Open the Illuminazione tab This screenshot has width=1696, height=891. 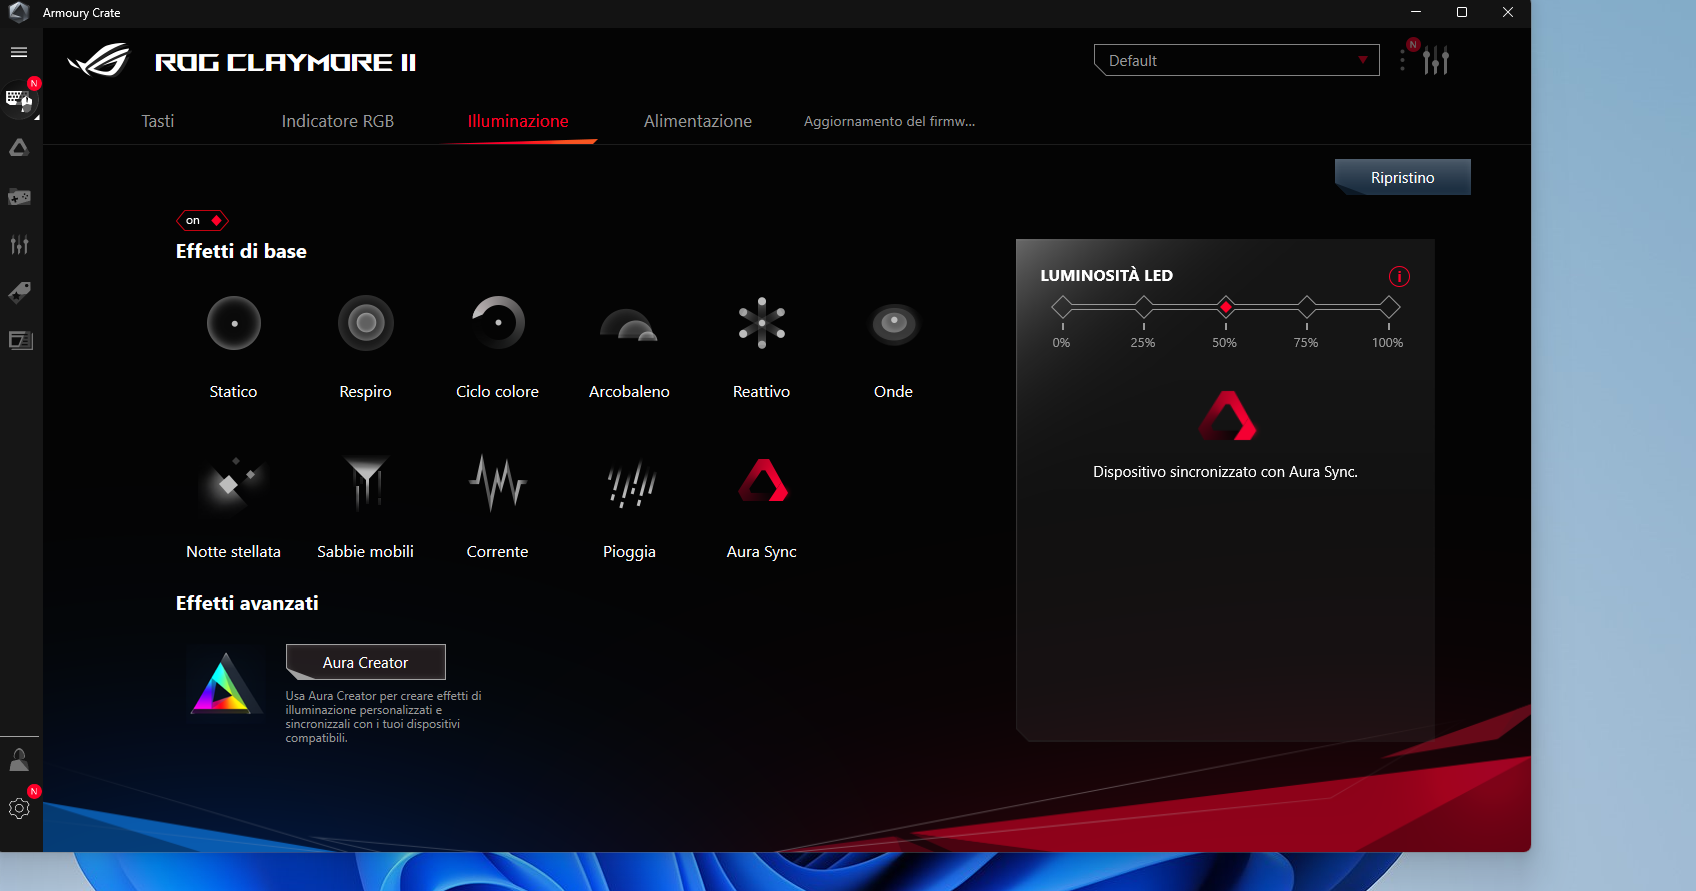[518, 121]
